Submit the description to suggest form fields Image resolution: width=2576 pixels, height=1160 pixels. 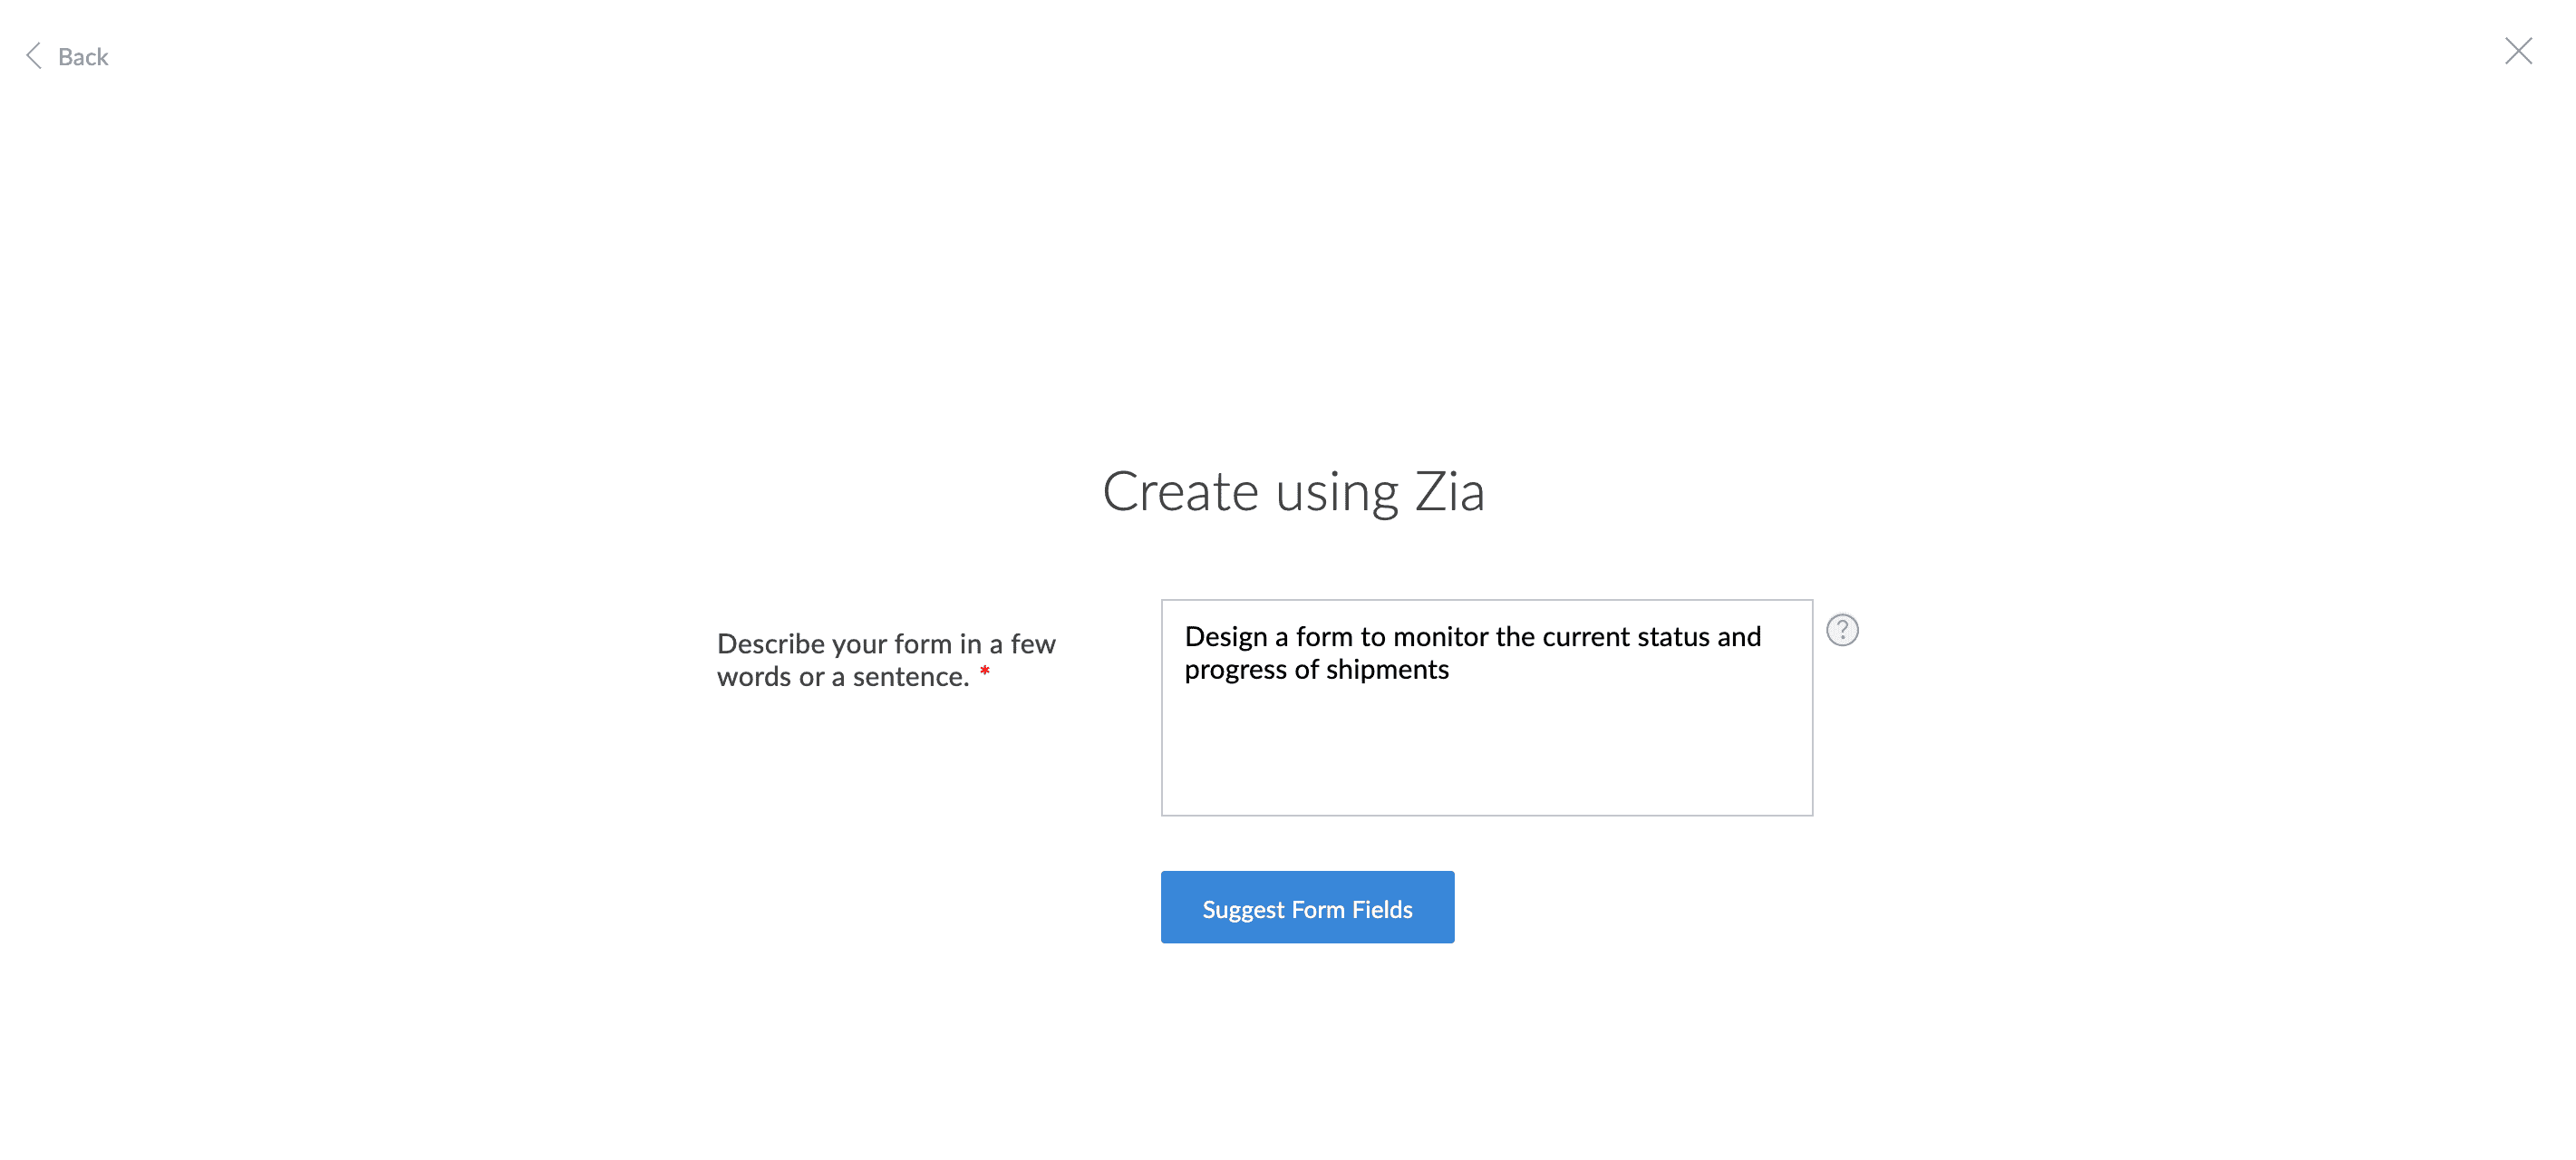tap(1307, 907)
